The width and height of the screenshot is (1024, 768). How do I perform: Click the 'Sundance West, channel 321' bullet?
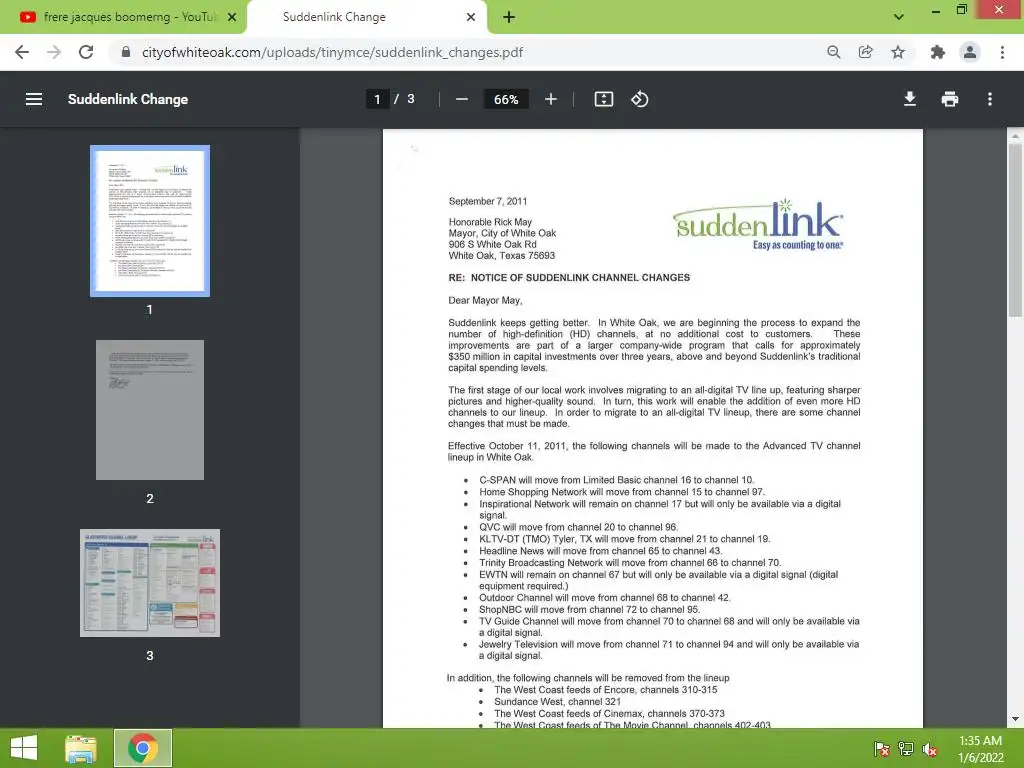[557, 701]
